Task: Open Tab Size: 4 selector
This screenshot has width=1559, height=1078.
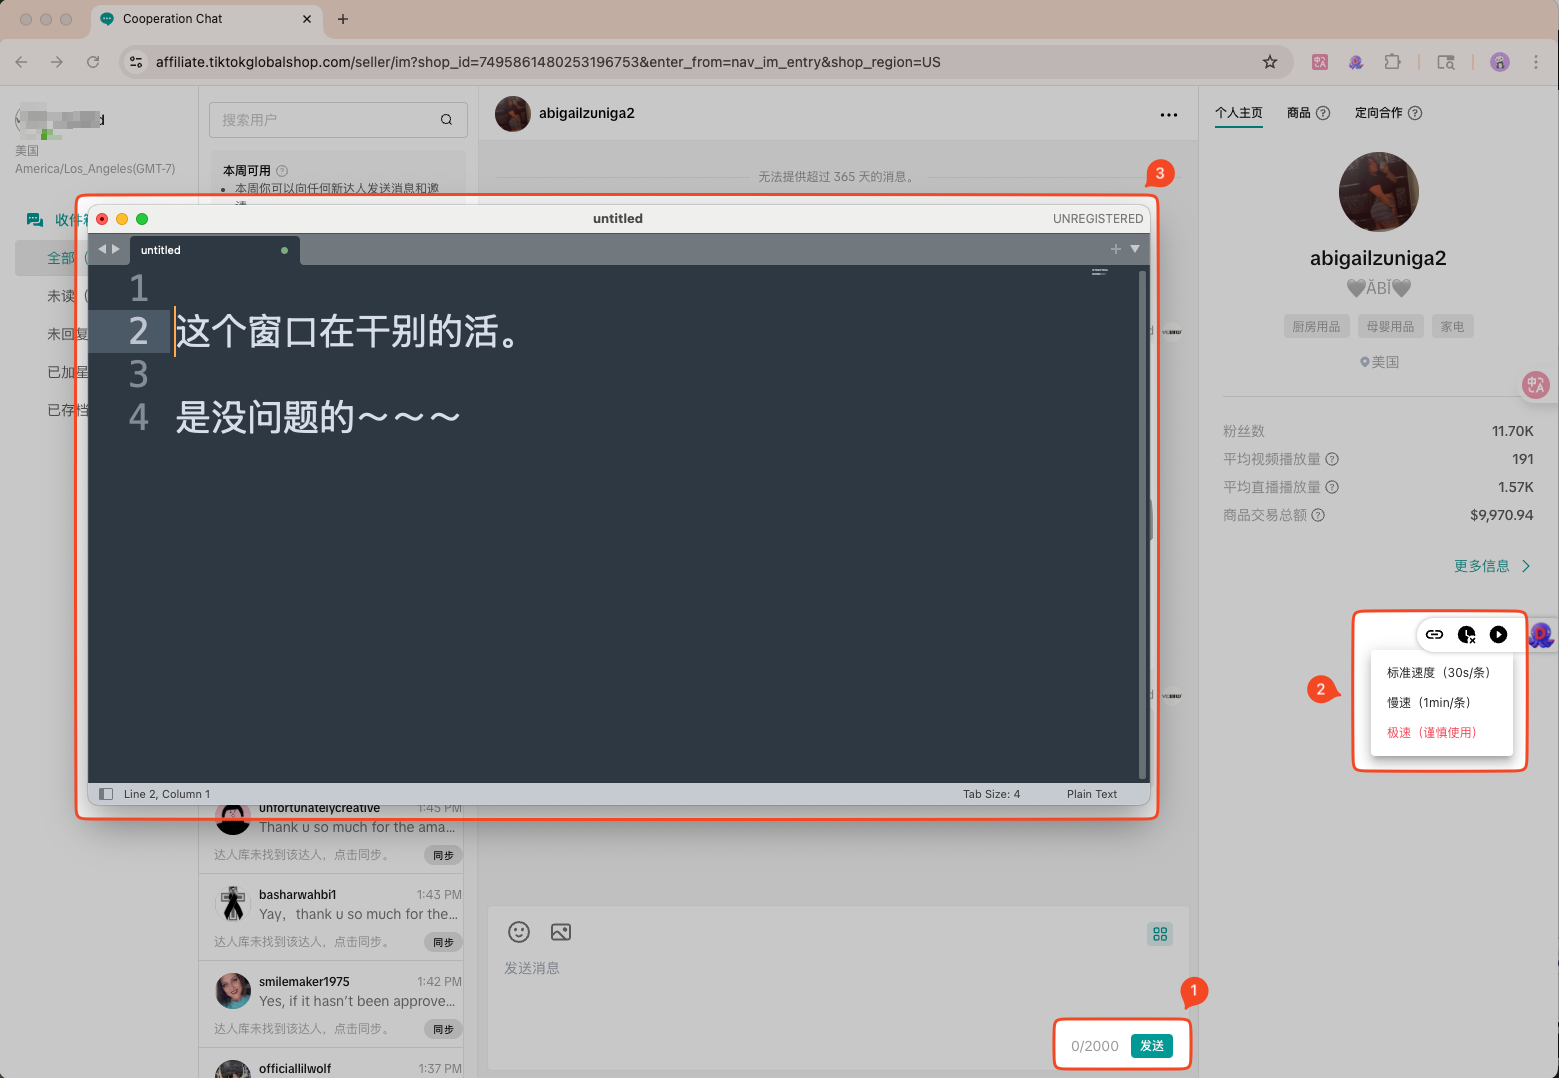Action: pos(991,794)
